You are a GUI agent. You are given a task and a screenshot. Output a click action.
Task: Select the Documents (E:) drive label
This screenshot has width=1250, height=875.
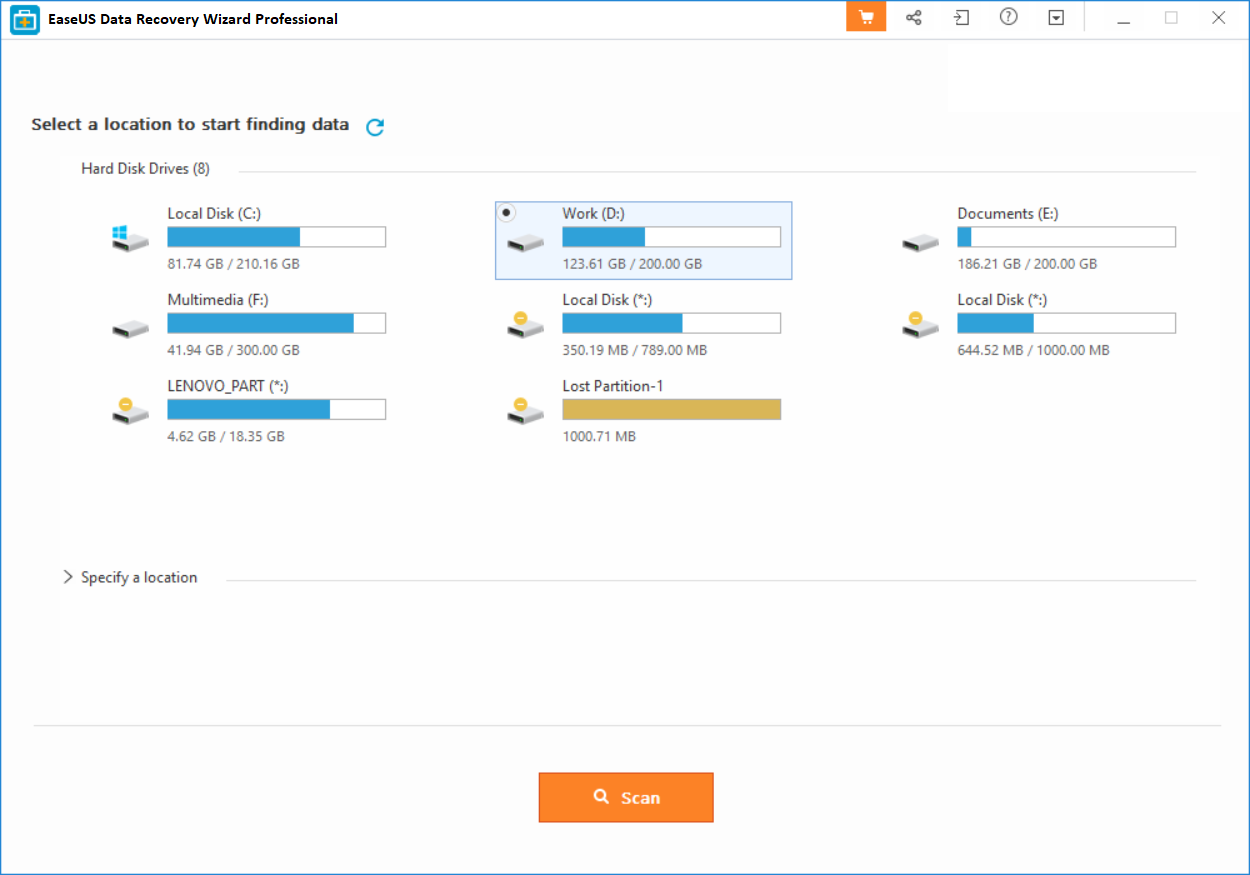click(1007, 214)
